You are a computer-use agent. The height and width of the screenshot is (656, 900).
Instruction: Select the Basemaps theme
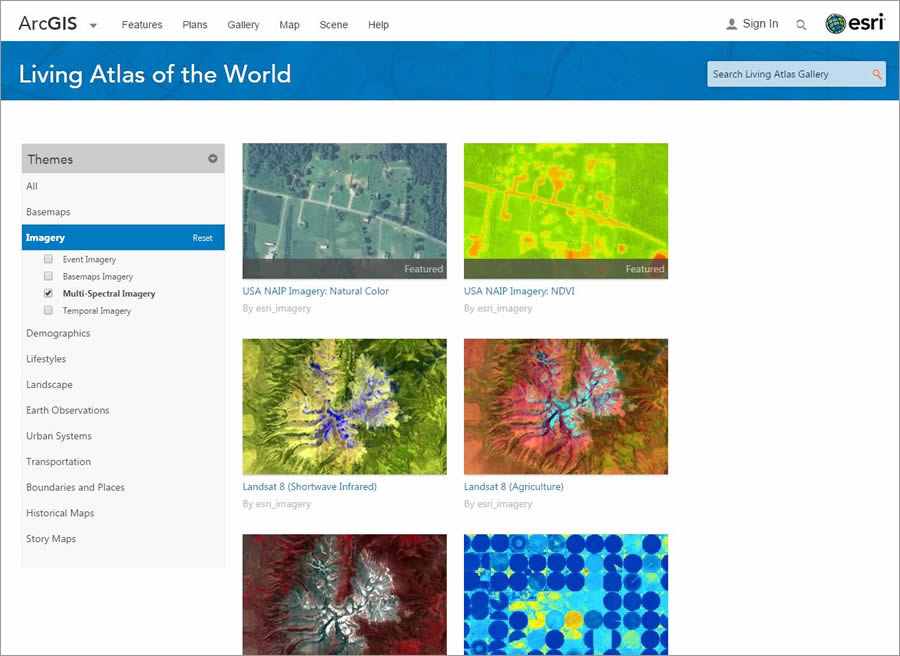[x=48, y=212]
